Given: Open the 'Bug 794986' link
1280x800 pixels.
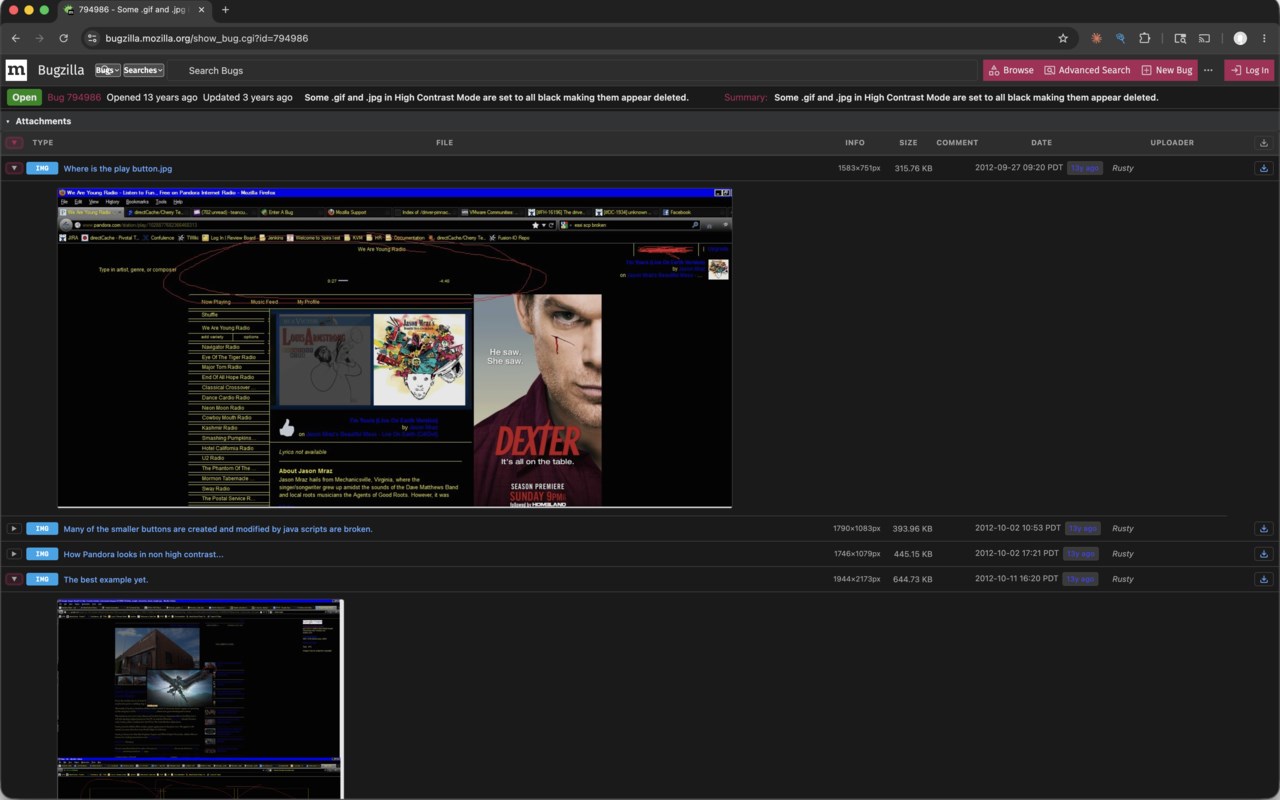Looking at the screenshot, I should 74,98.
